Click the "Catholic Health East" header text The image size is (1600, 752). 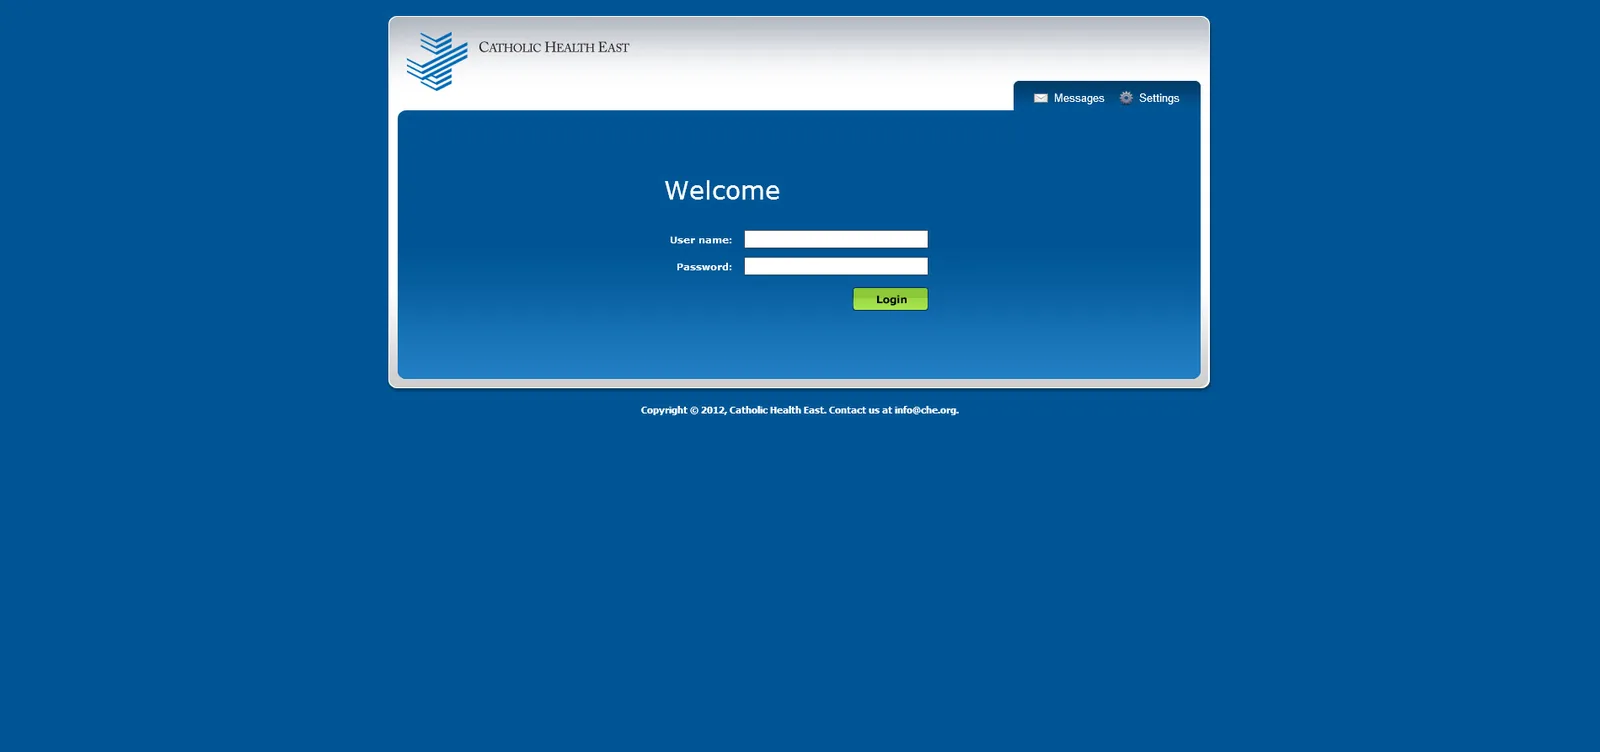pos(554,47)
